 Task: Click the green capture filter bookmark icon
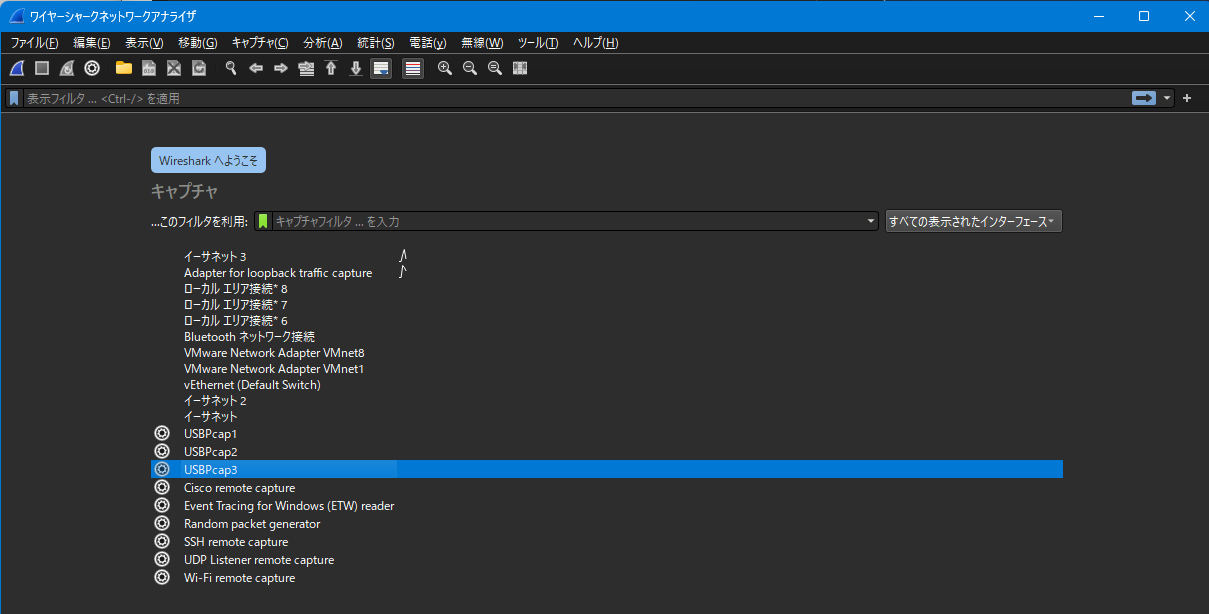click(x=263, y=221)
